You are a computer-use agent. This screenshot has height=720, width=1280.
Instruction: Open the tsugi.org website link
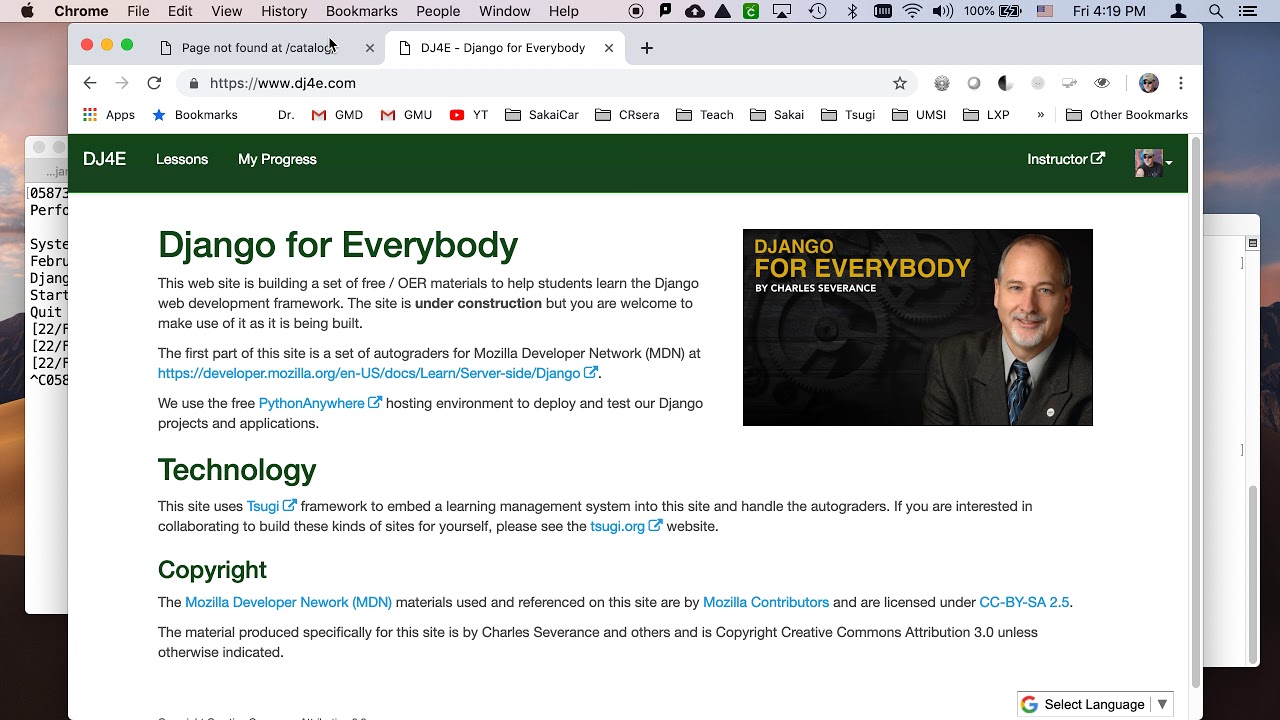tap(626, 526)
